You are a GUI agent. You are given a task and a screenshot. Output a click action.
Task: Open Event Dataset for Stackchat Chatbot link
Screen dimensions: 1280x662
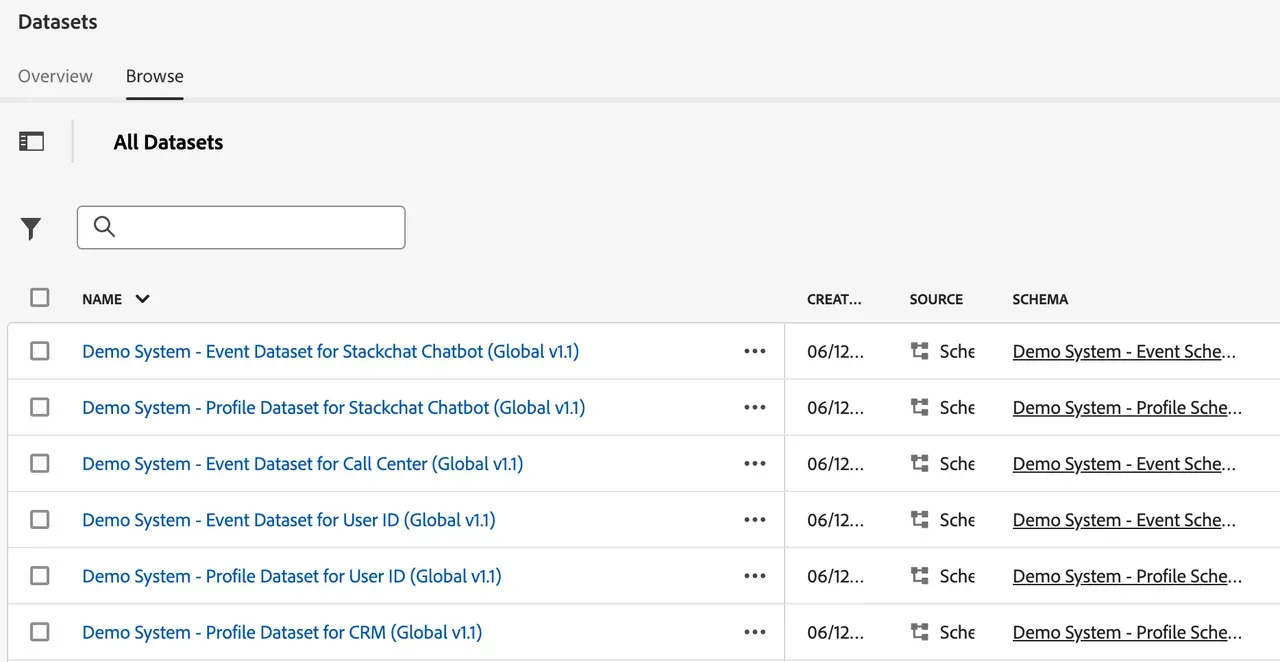331,352
